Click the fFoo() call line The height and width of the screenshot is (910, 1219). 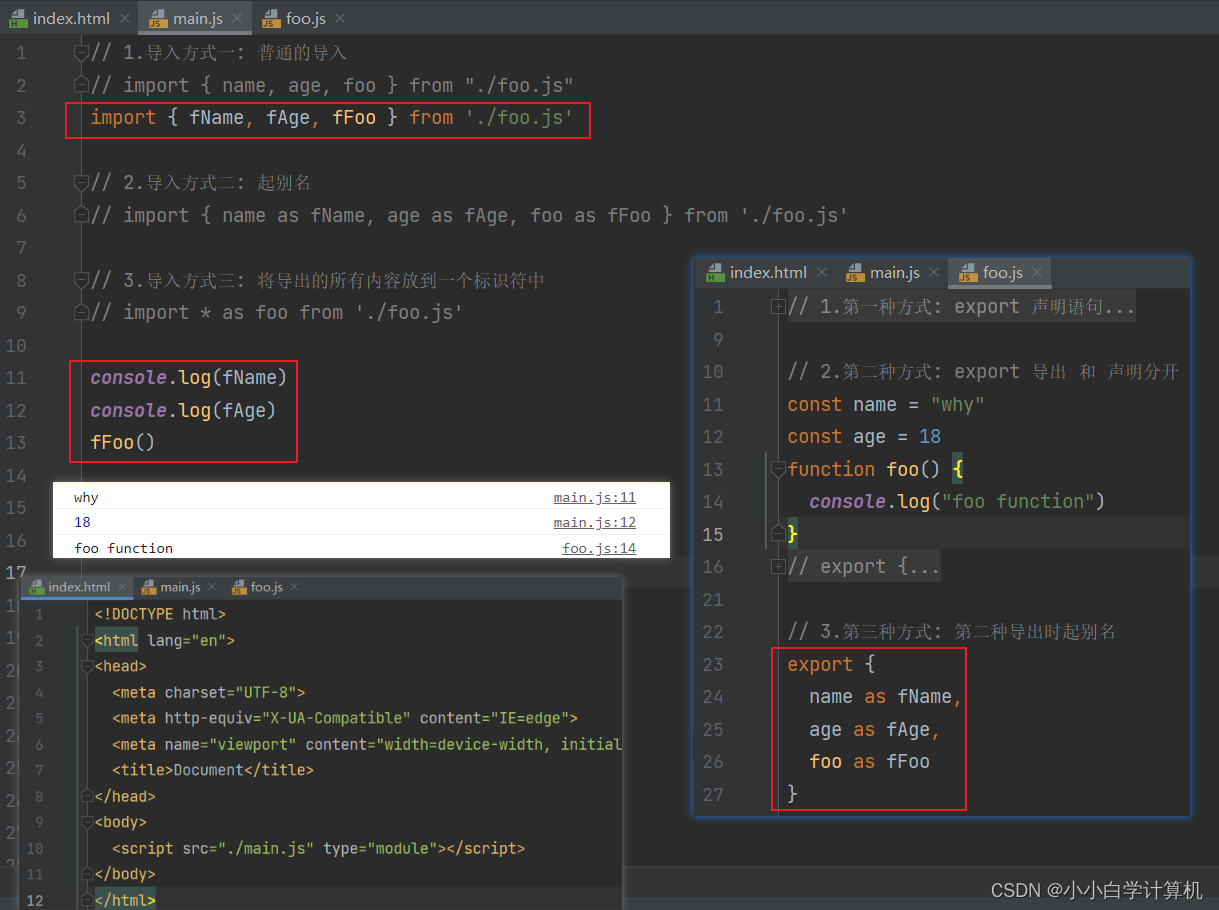(123, 443)
